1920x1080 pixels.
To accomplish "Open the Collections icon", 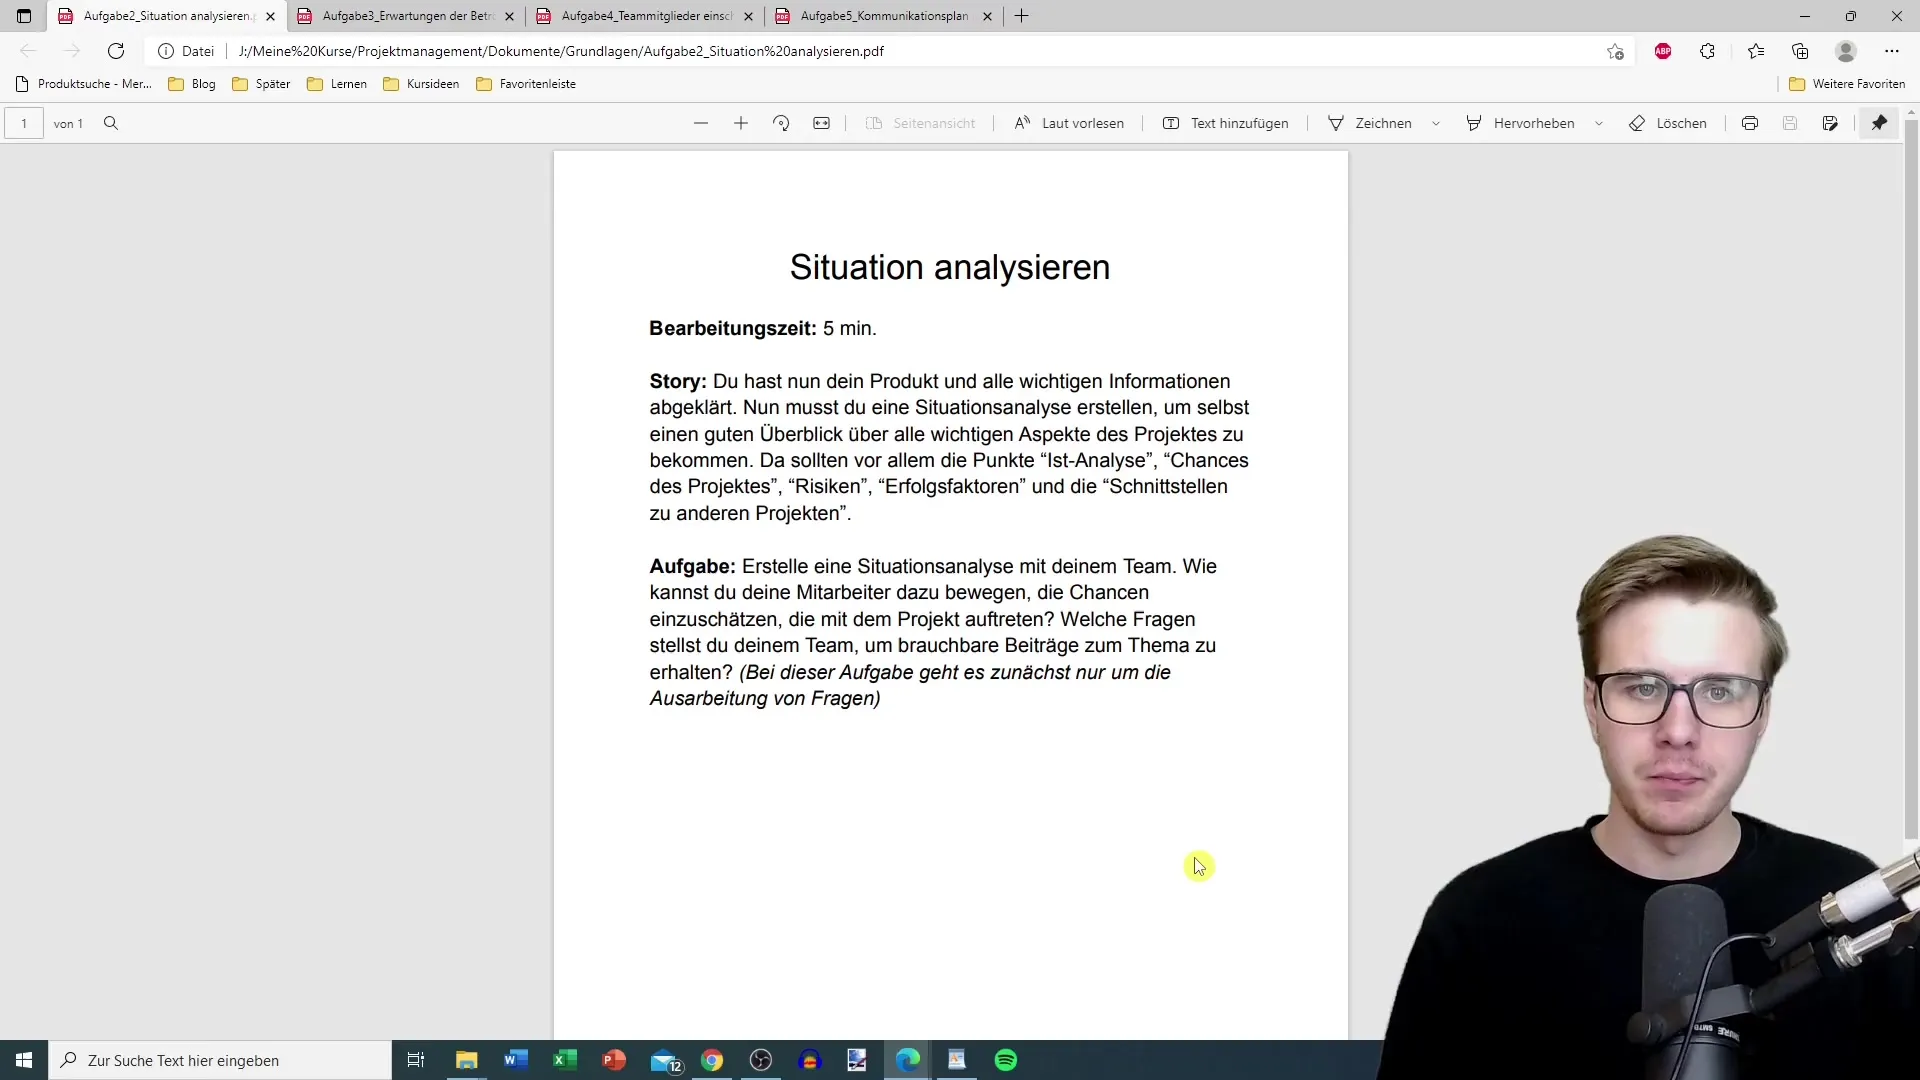I will [1800, 51].
